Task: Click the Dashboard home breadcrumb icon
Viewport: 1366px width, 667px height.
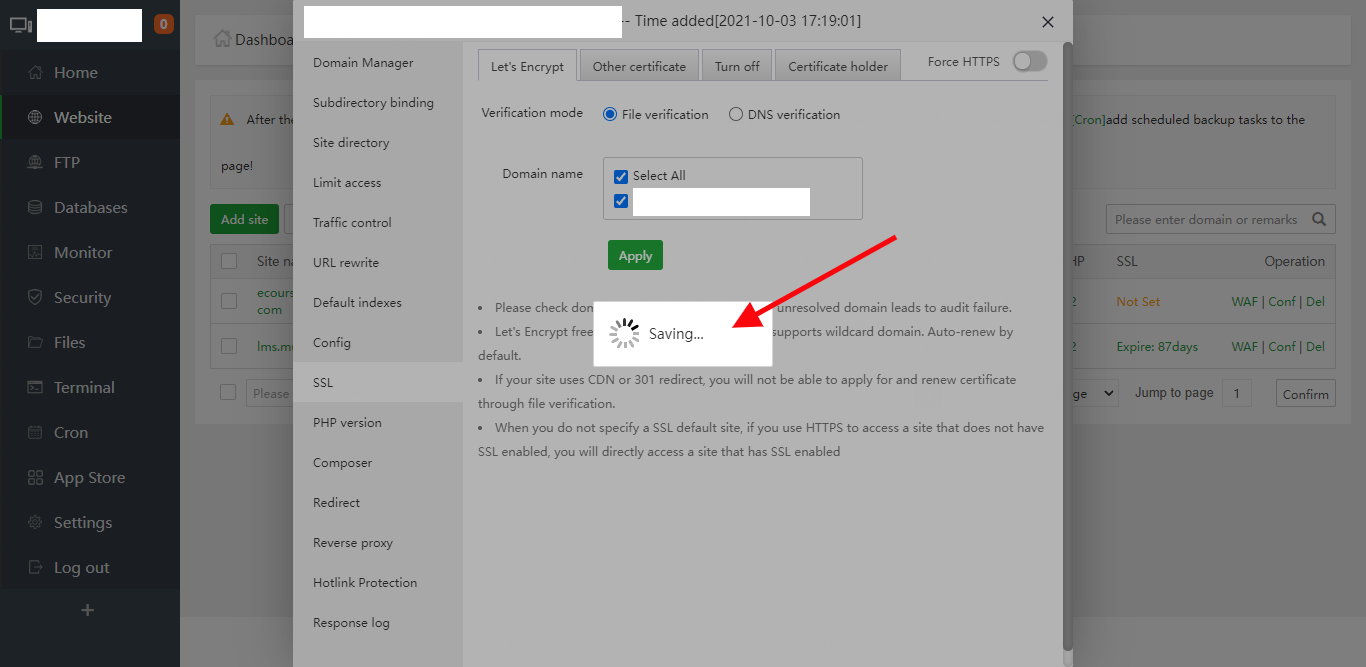Action: tap(222, 39)
